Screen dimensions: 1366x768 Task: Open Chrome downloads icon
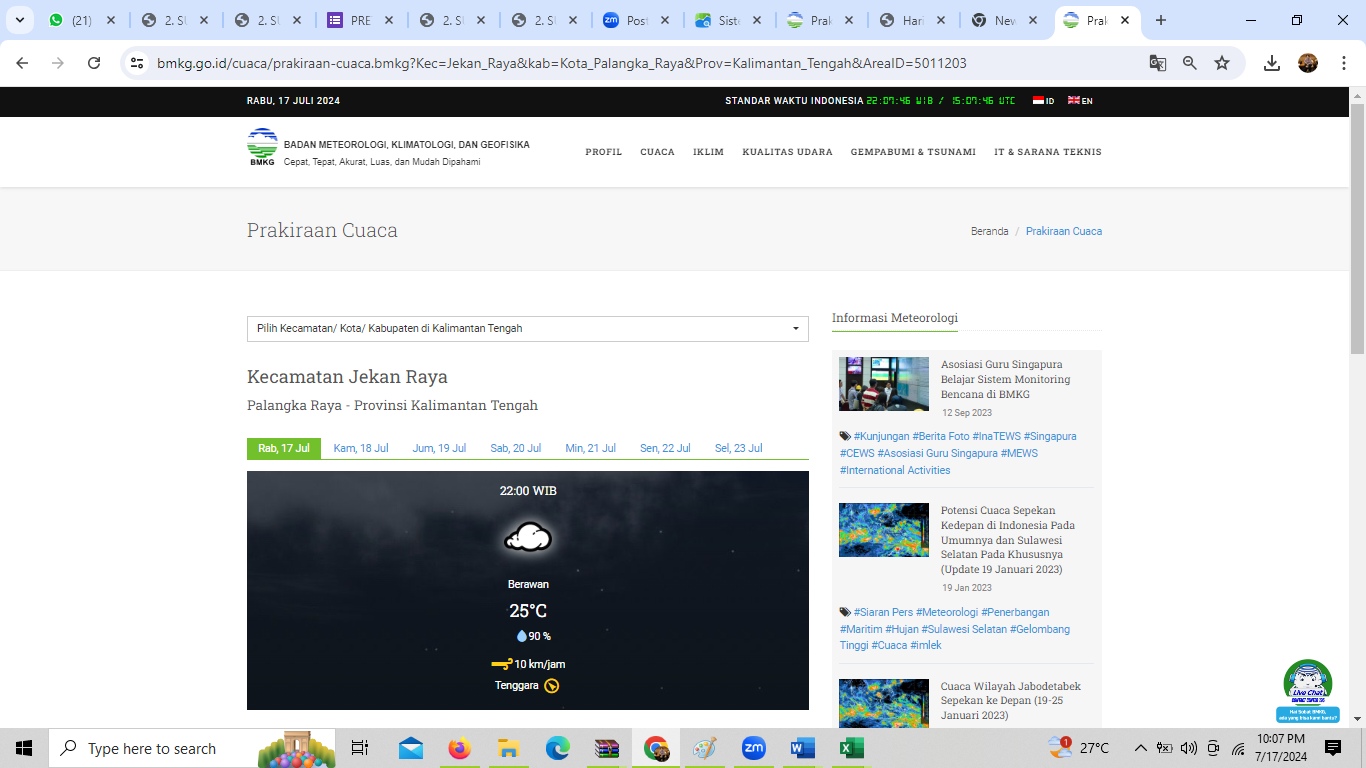tap(1272, 63)
